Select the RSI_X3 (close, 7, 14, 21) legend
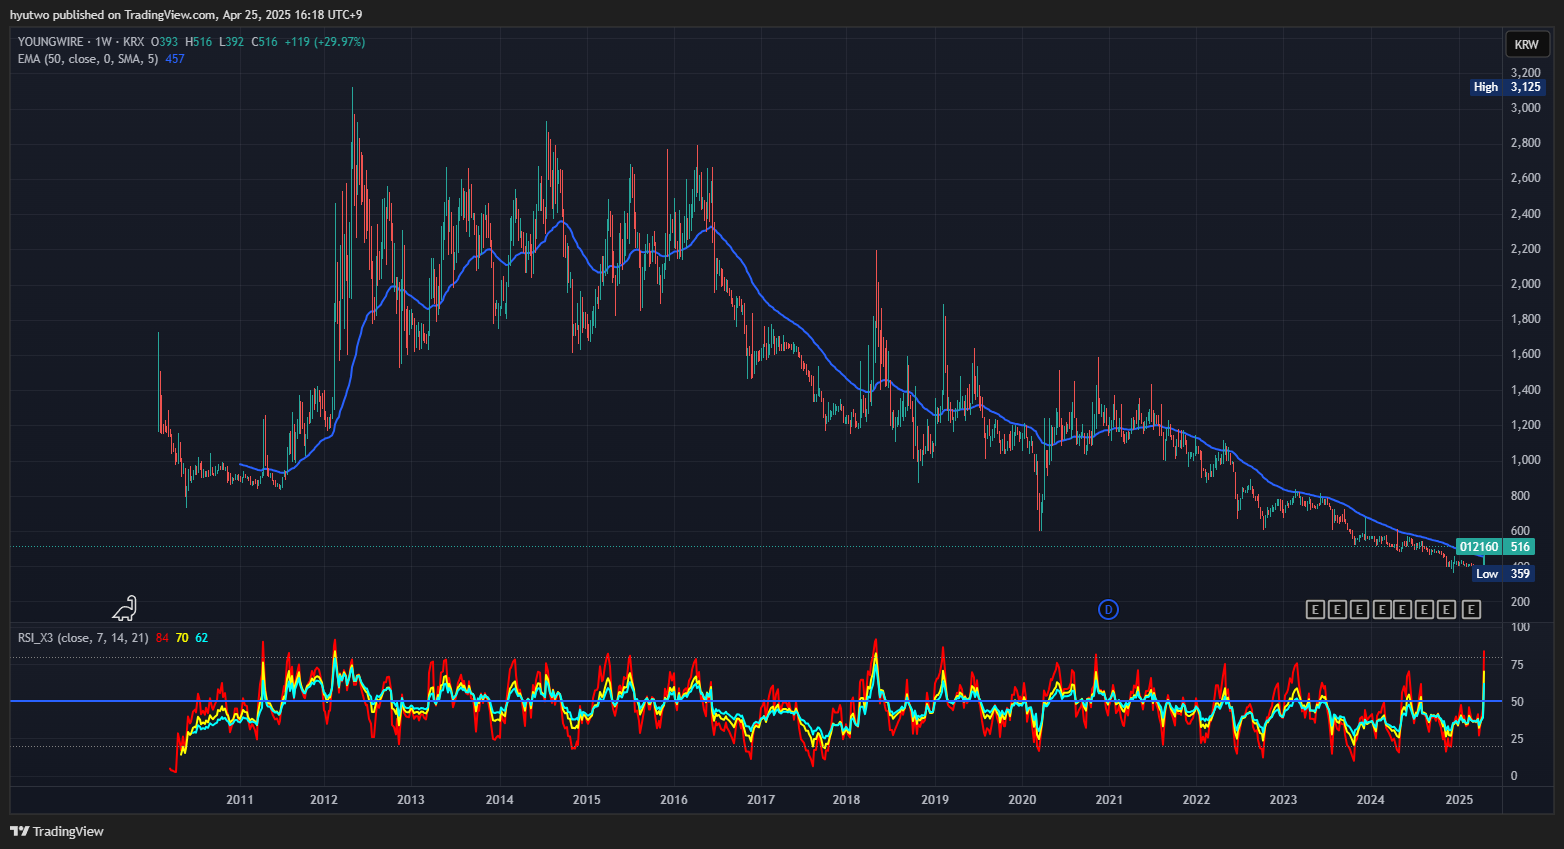 [x=83, y=638]
